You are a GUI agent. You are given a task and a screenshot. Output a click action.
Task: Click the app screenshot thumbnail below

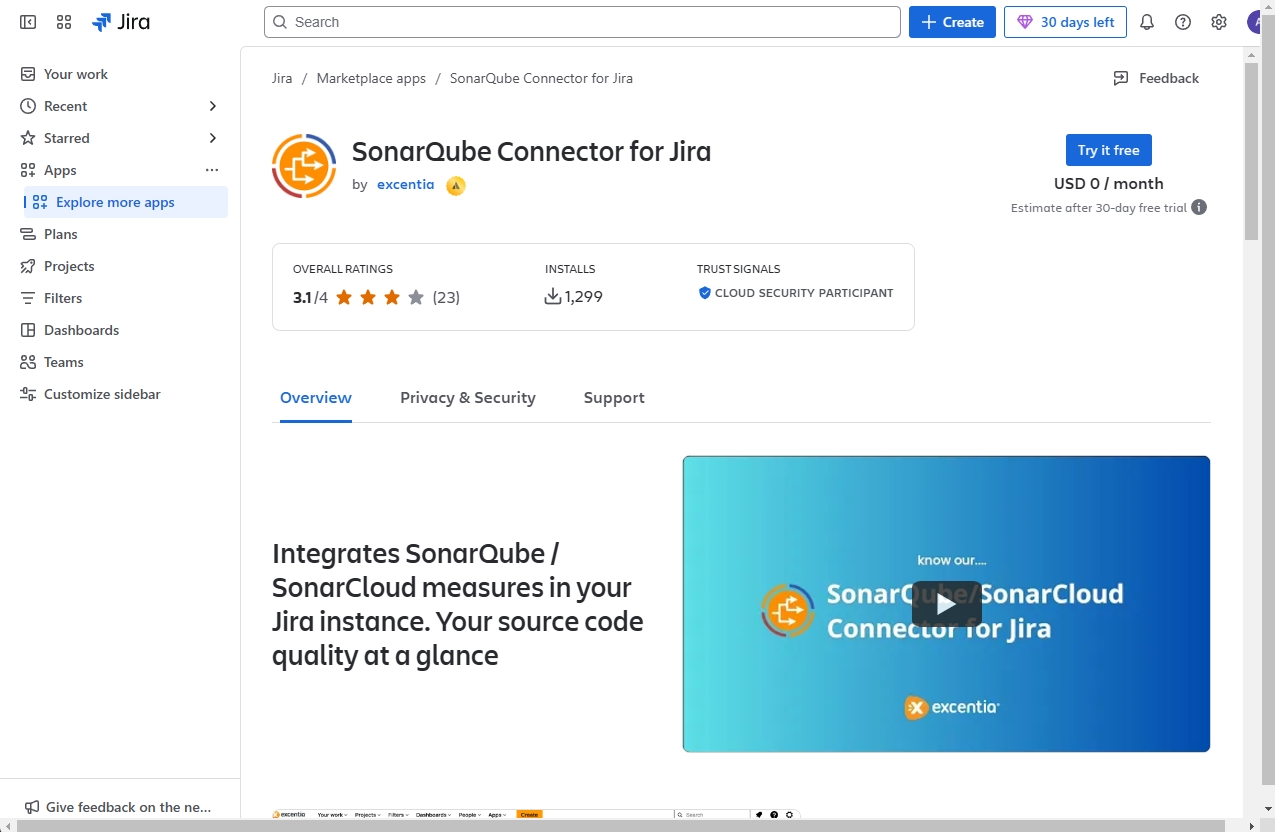pos(536,815)
